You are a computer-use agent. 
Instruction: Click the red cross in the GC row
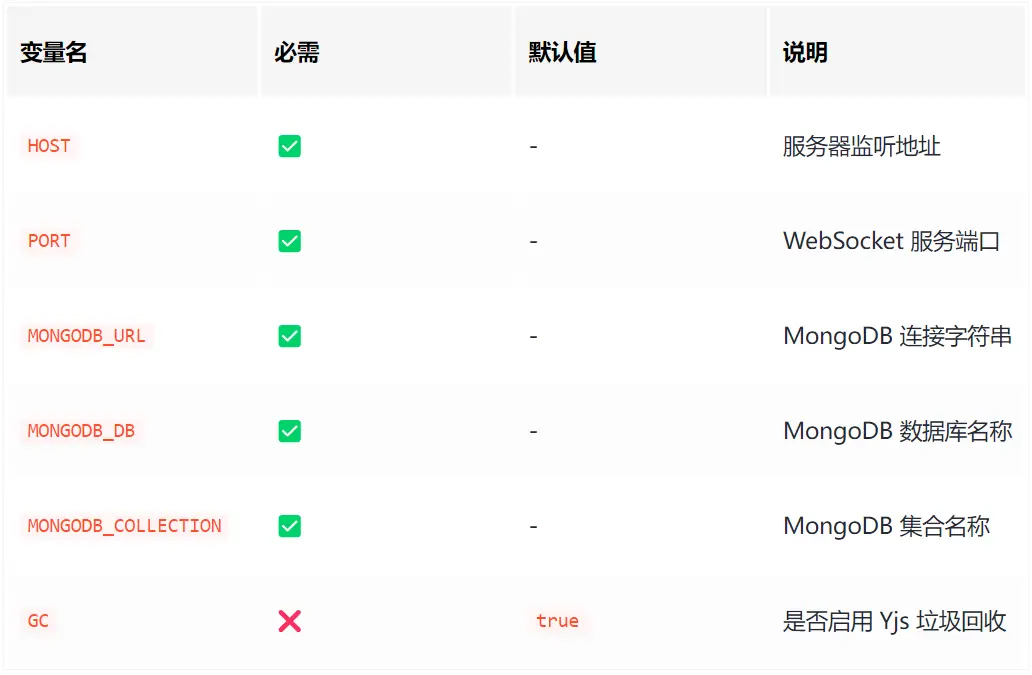290,622
